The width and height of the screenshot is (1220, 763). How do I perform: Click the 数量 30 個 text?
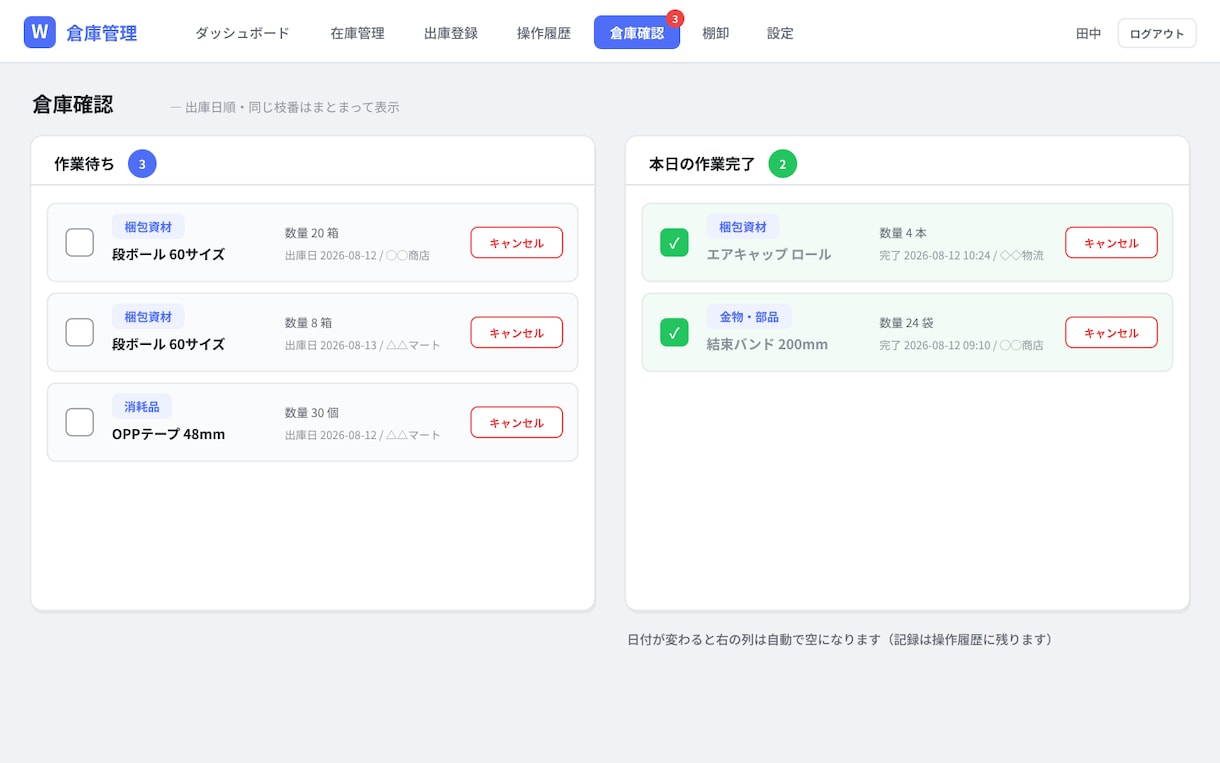point(312,413)
